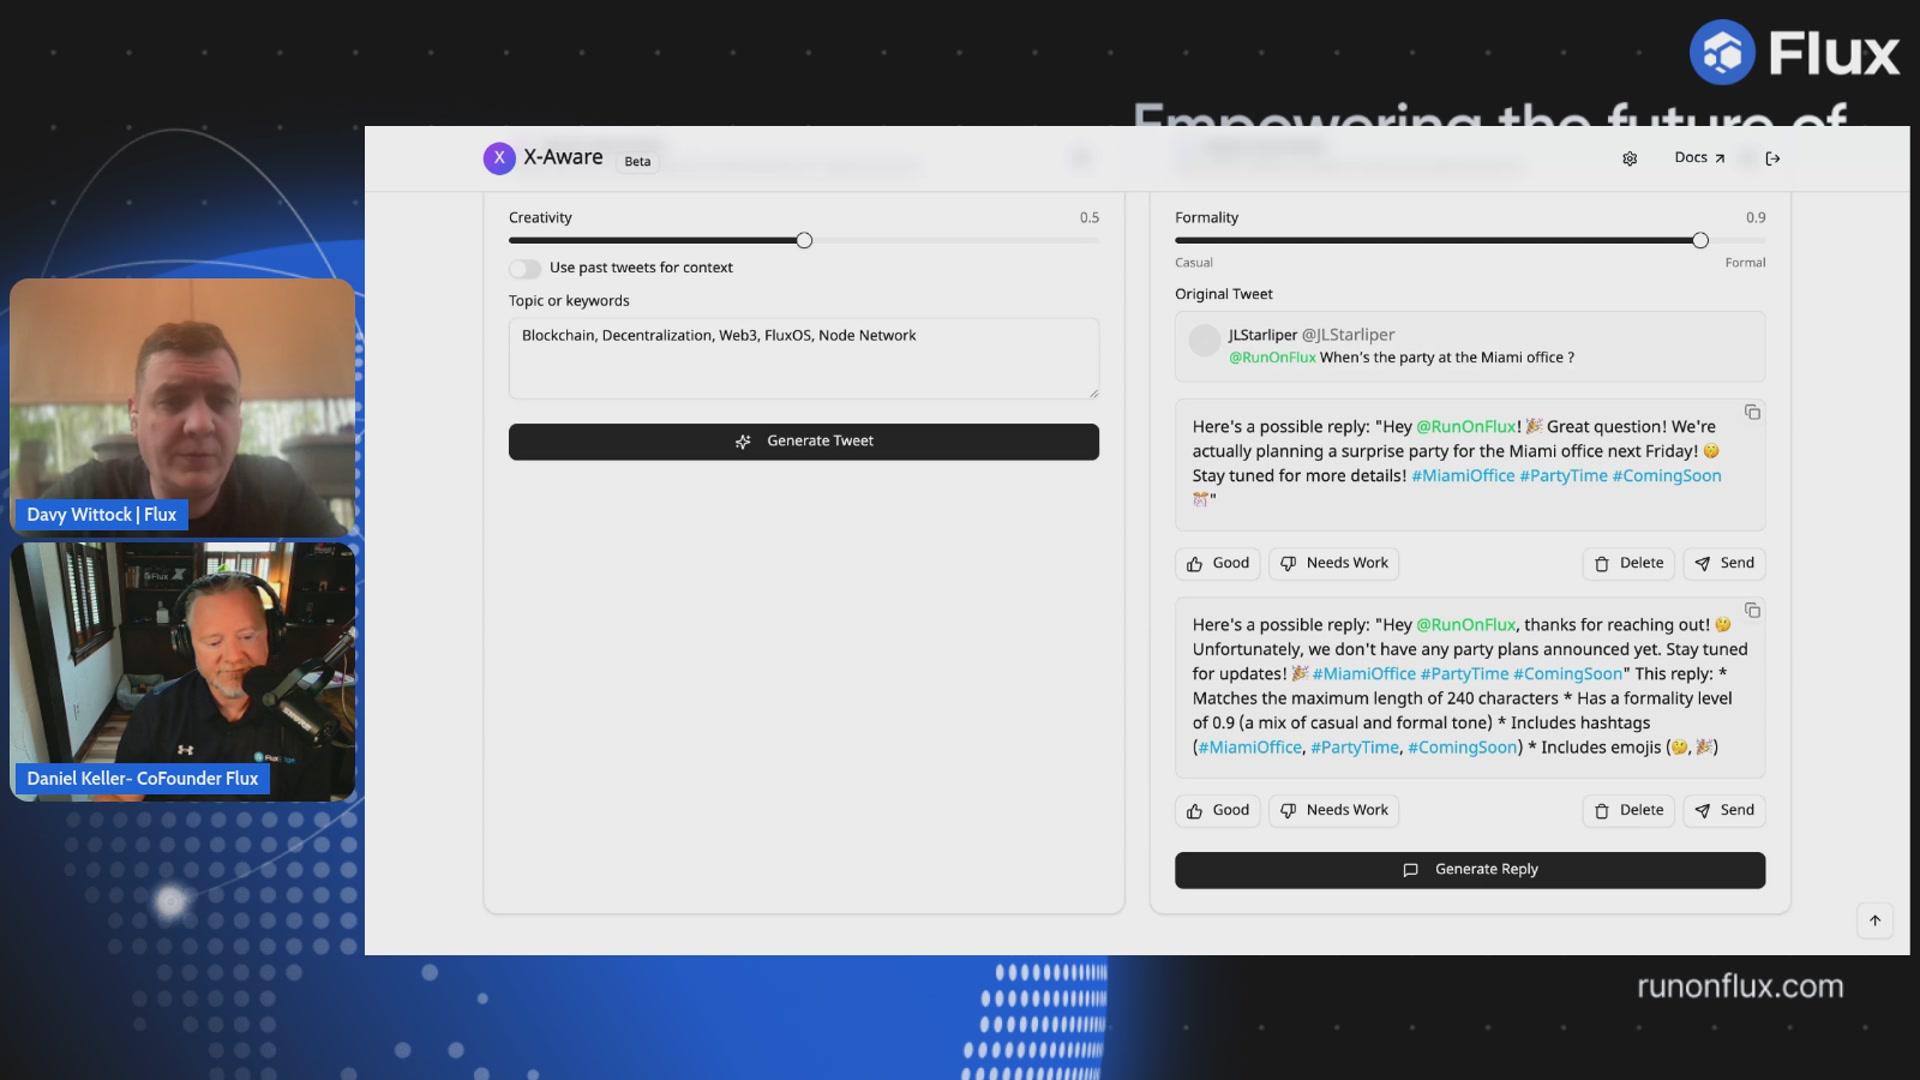Toggle 'Use past tweets for context' switch

tap(525, 268)
